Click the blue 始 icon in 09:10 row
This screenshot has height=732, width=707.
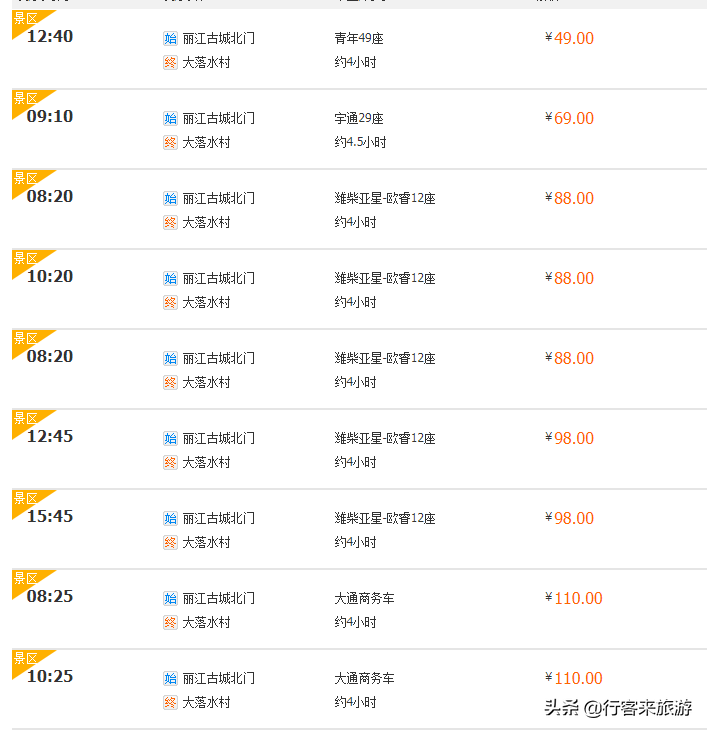point(170,119)
